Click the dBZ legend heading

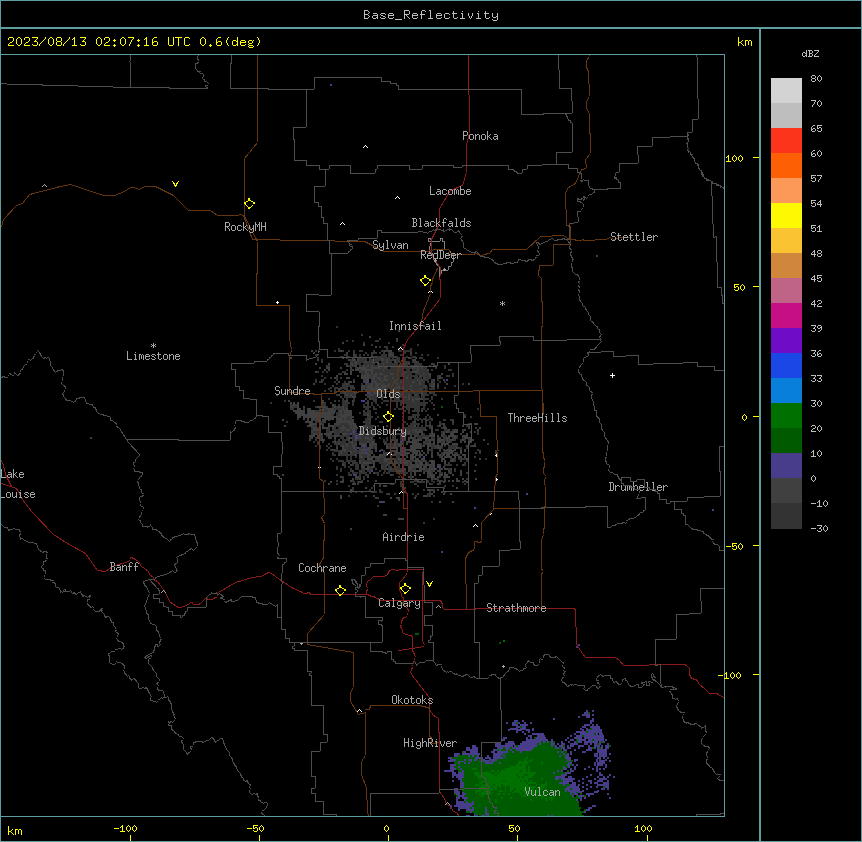[x=810, y=53]
